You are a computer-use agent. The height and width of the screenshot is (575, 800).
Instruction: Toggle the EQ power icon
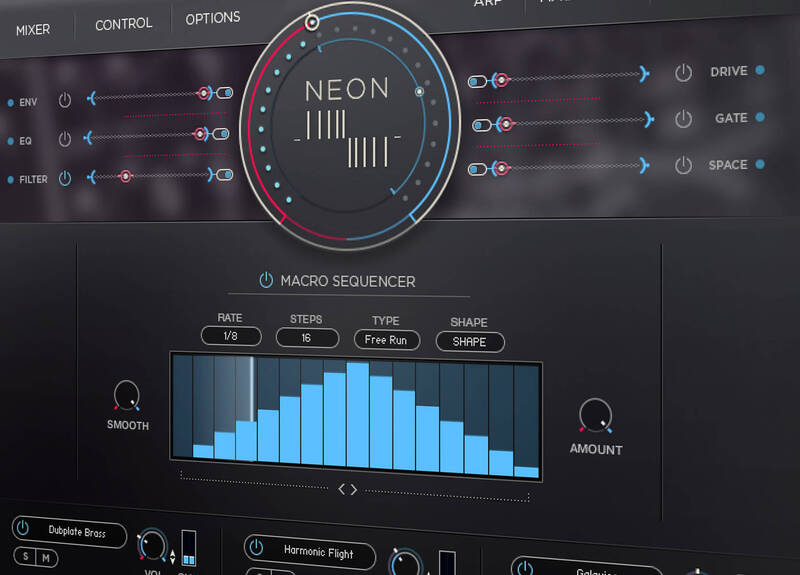tap(65, 139)
